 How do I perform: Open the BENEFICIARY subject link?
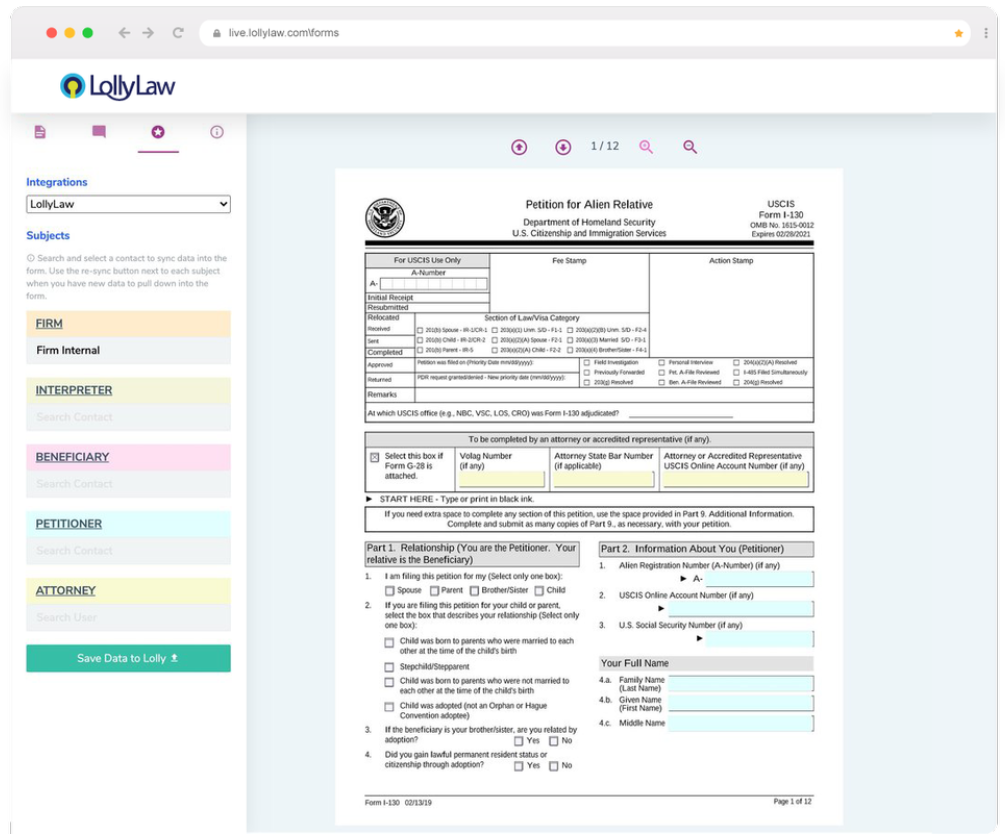[x=72, y=457]
